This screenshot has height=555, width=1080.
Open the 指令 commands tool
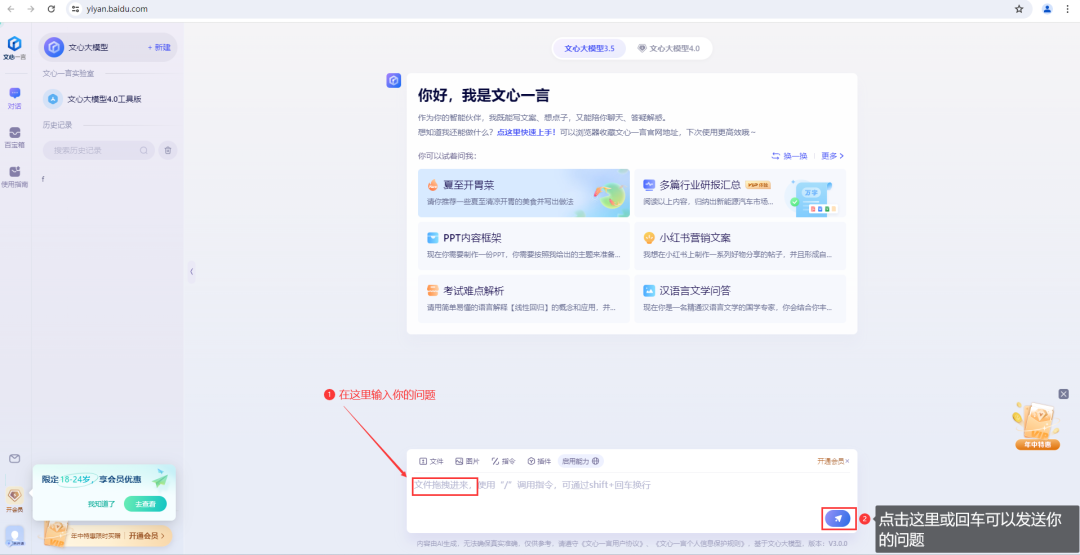[x=503, y=461]
